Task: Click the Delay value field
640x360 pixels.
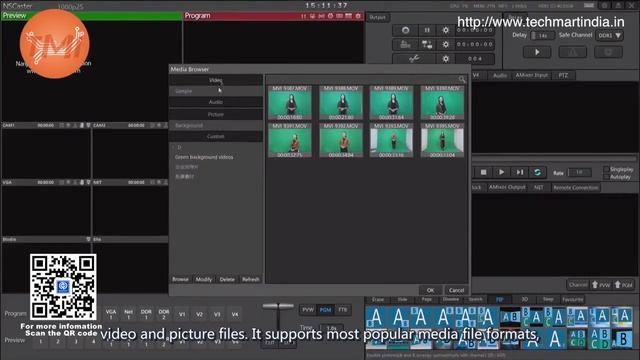Action: (x=542, y=36)
